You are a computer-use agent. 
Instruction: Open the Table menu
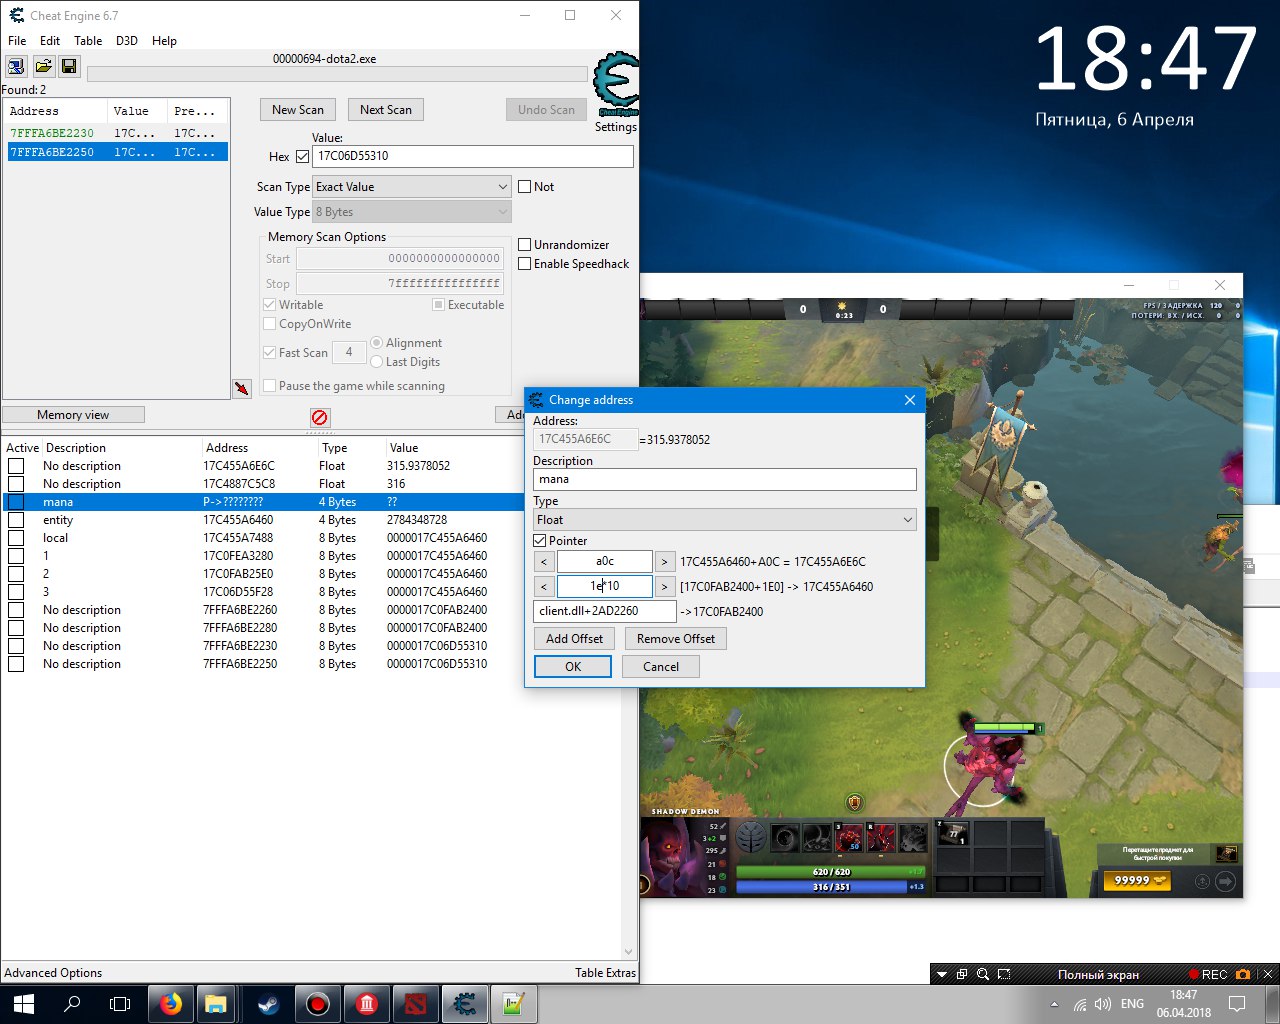88,41
